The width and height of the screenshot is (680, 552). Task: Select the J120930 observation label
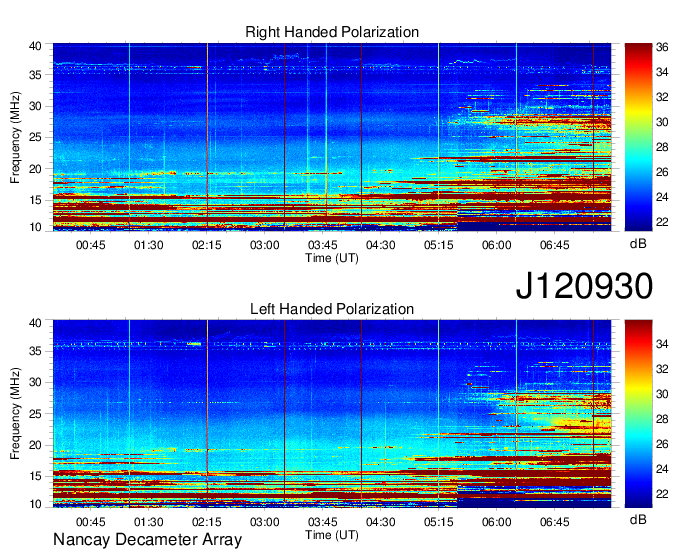584,286
